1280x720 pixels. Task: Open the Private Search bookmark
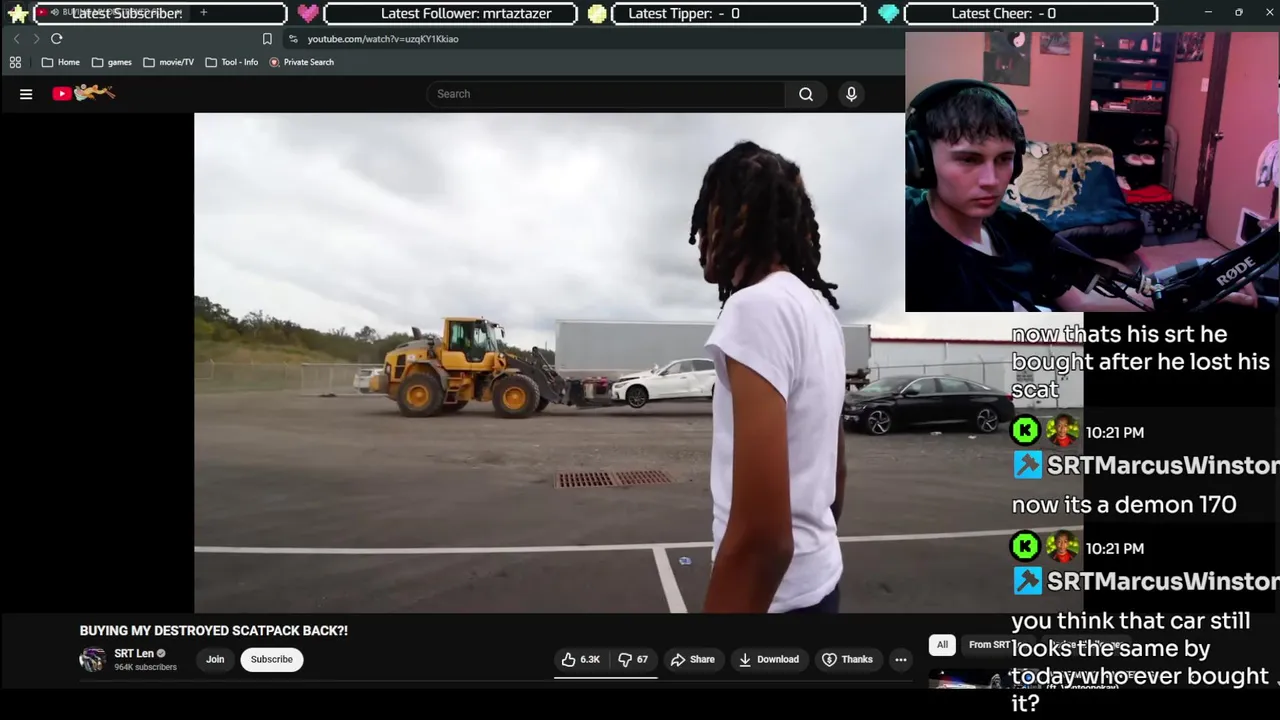302,62
